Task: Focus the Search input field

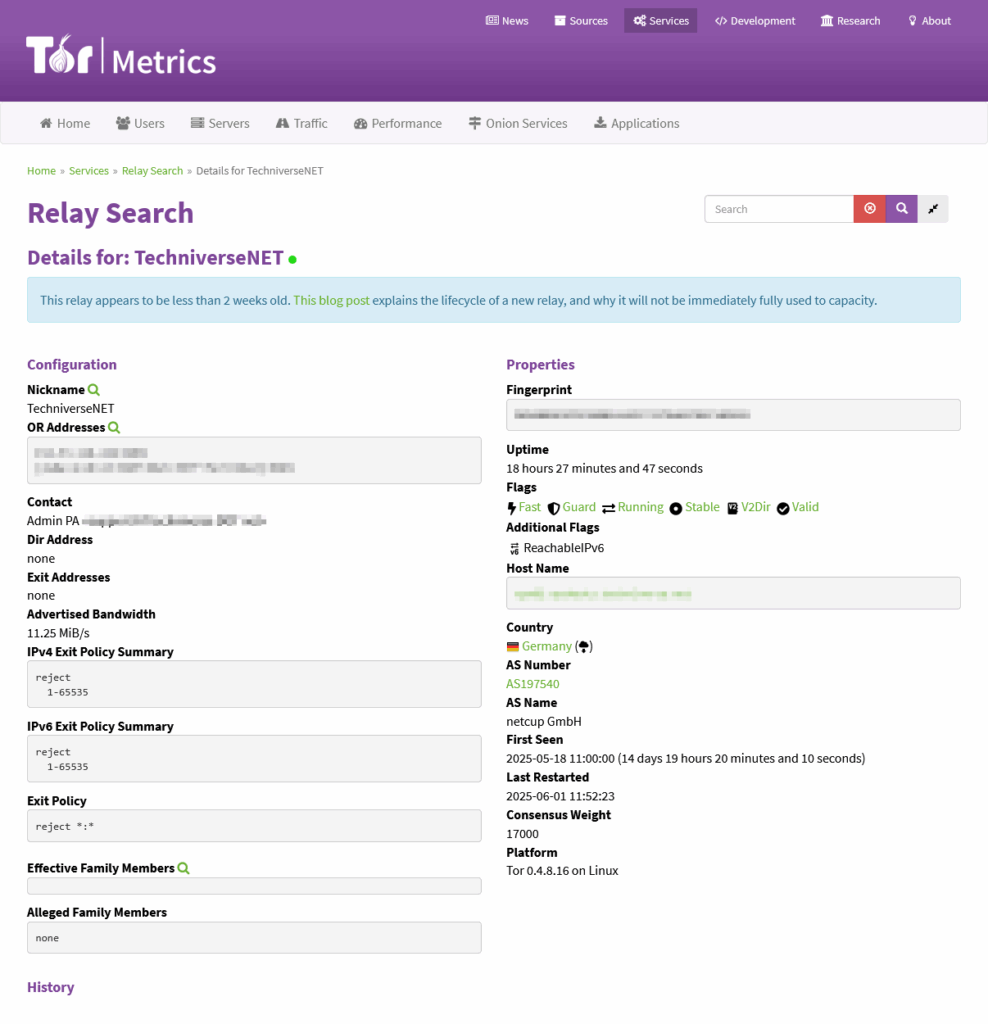Action: pyautogui.click(x=778, y=209)
